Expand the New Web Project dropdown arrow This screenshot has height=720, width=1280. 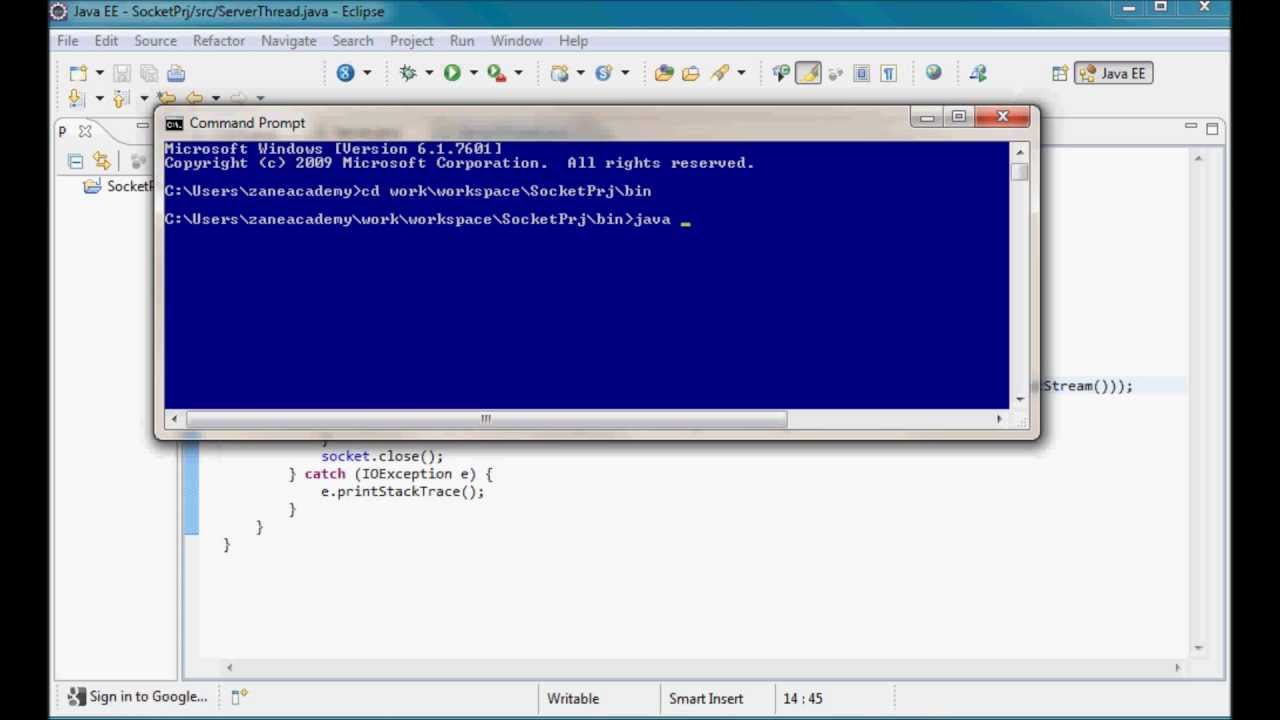pos(580,73)
